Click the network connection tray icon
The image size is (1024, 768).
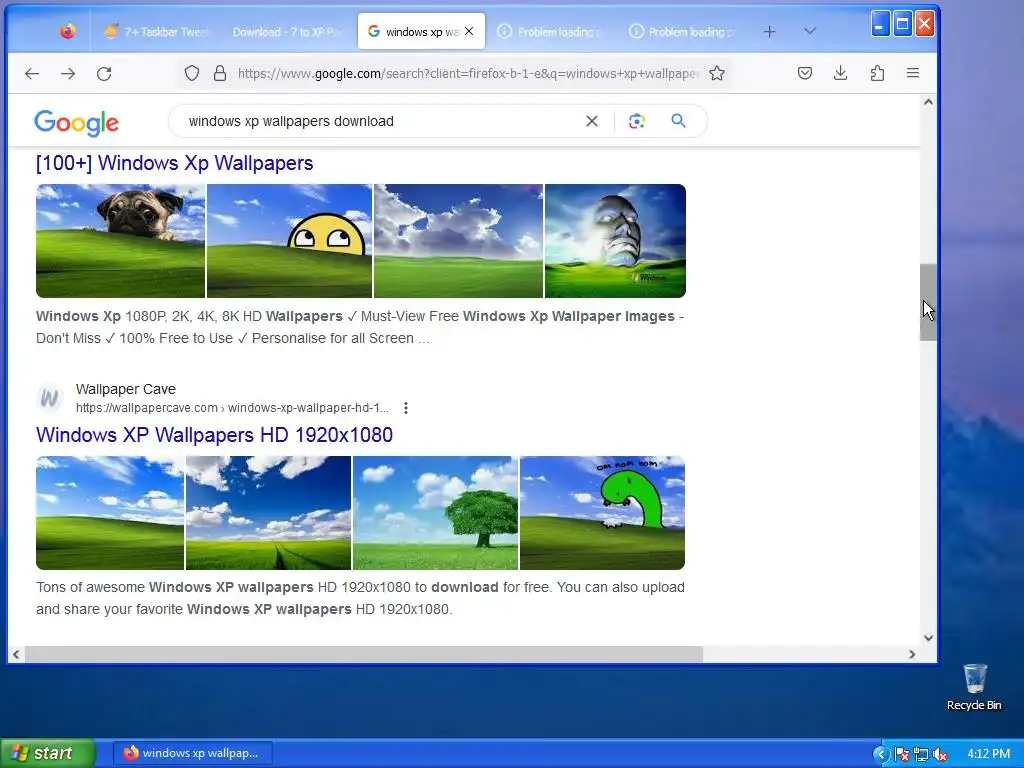point(921,754)
